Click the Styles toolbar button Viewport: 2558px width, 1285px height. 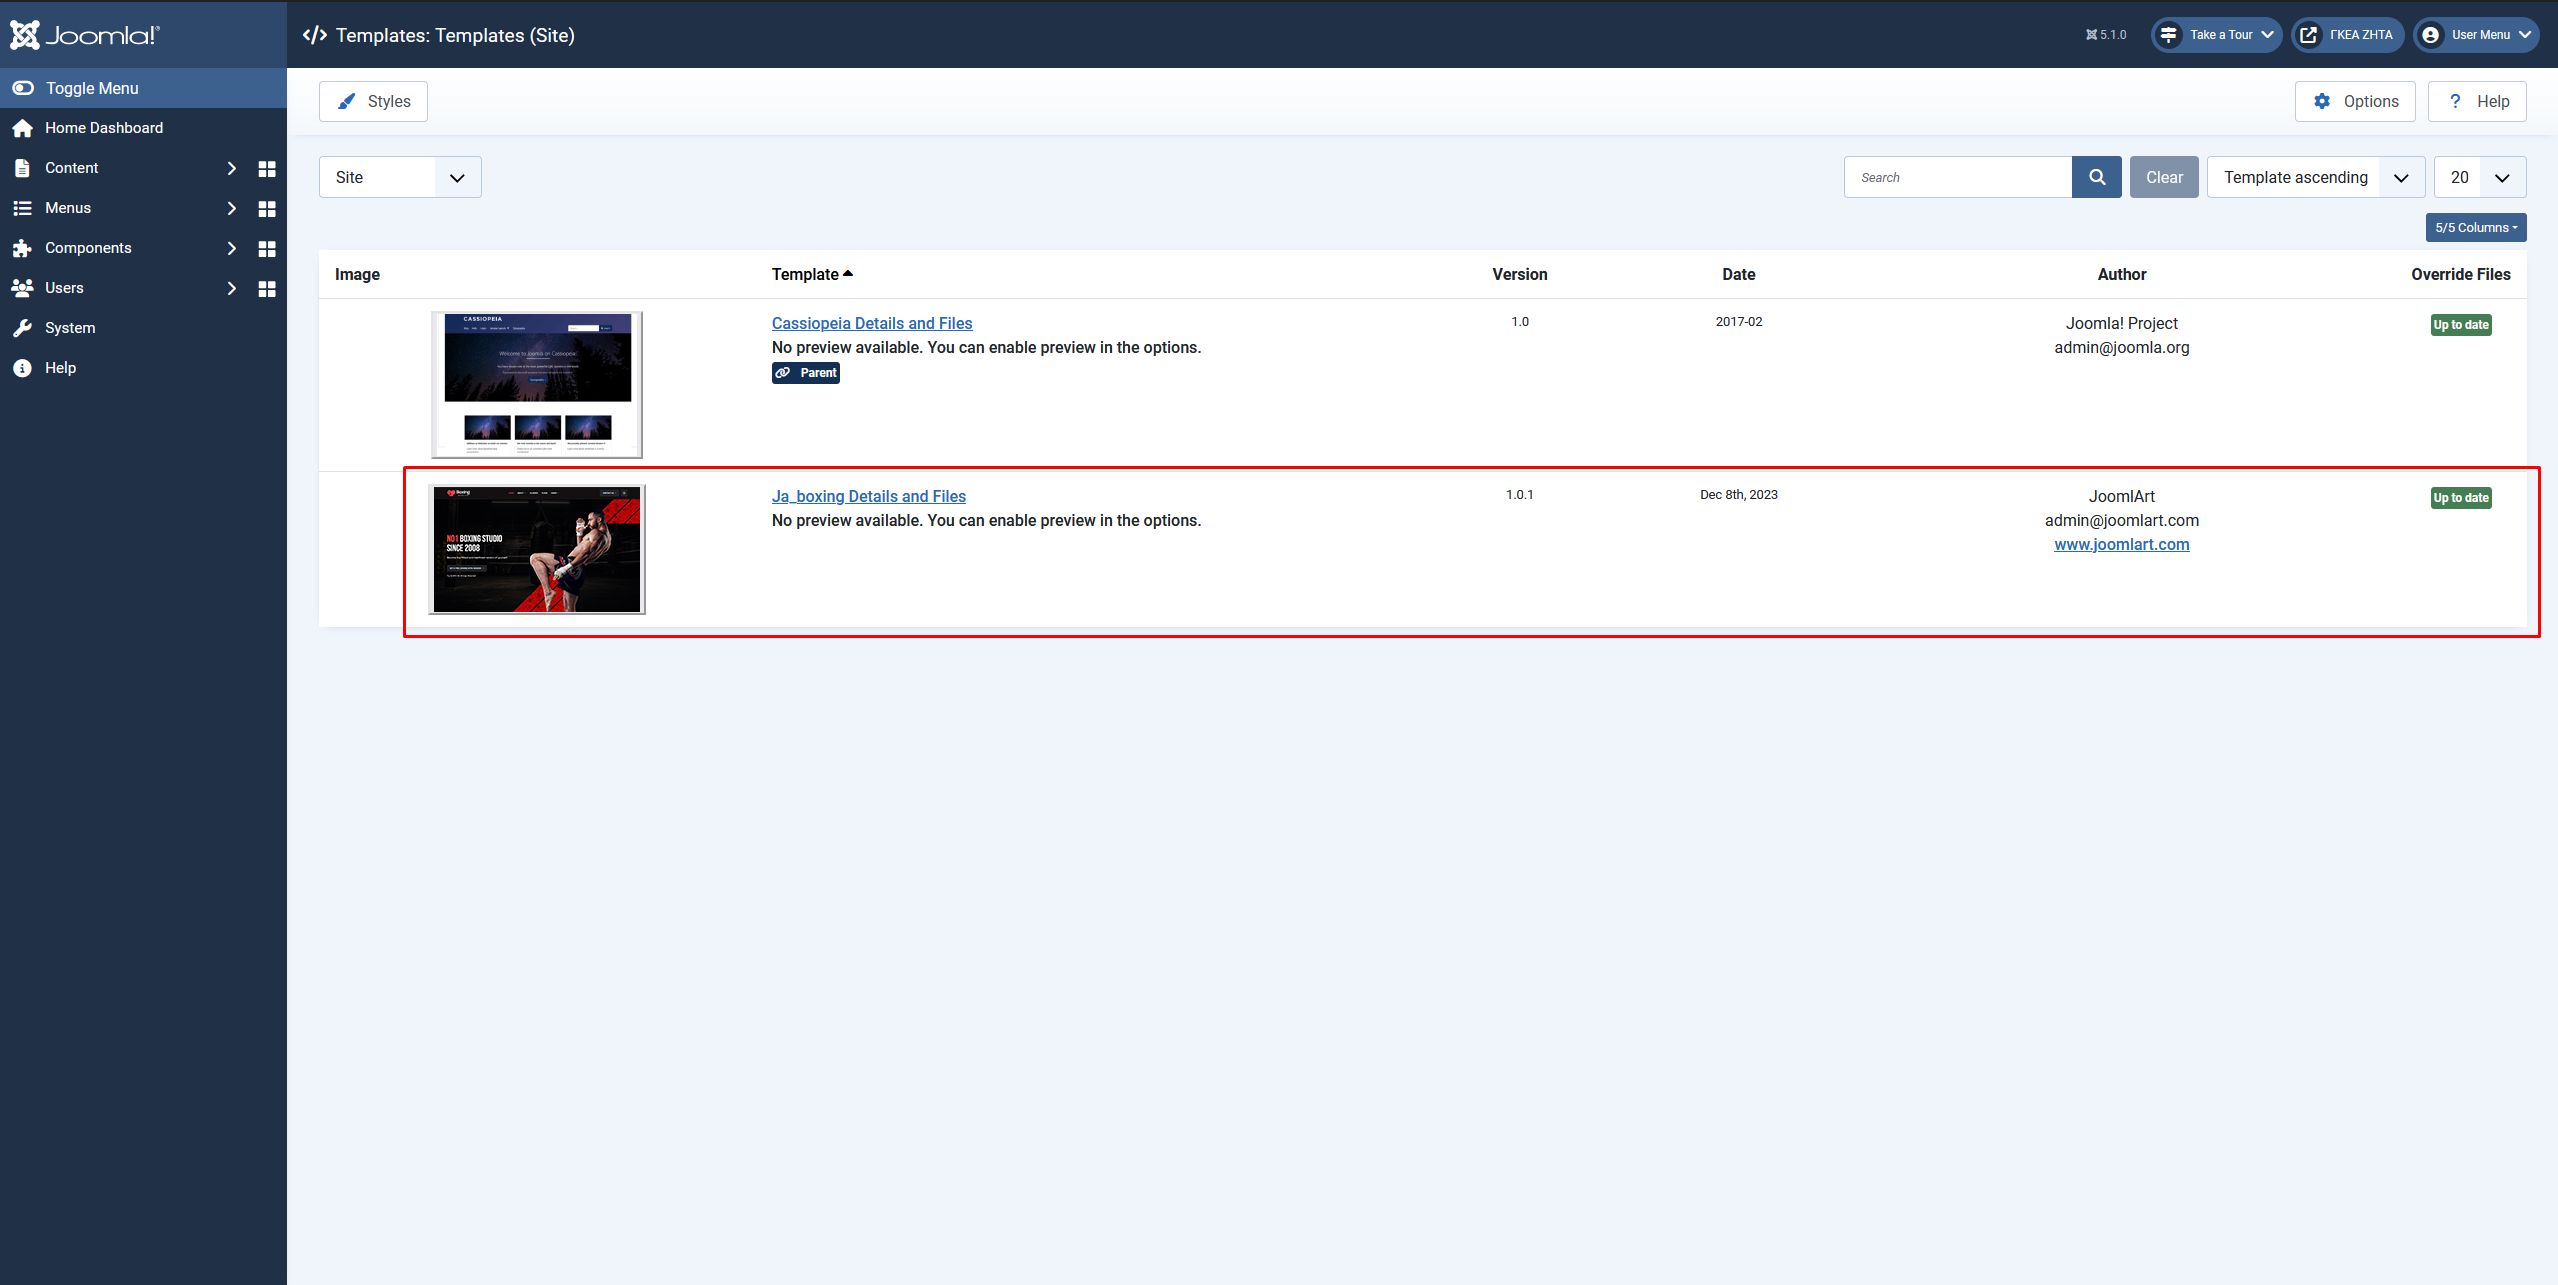click(x=373, y=101)
